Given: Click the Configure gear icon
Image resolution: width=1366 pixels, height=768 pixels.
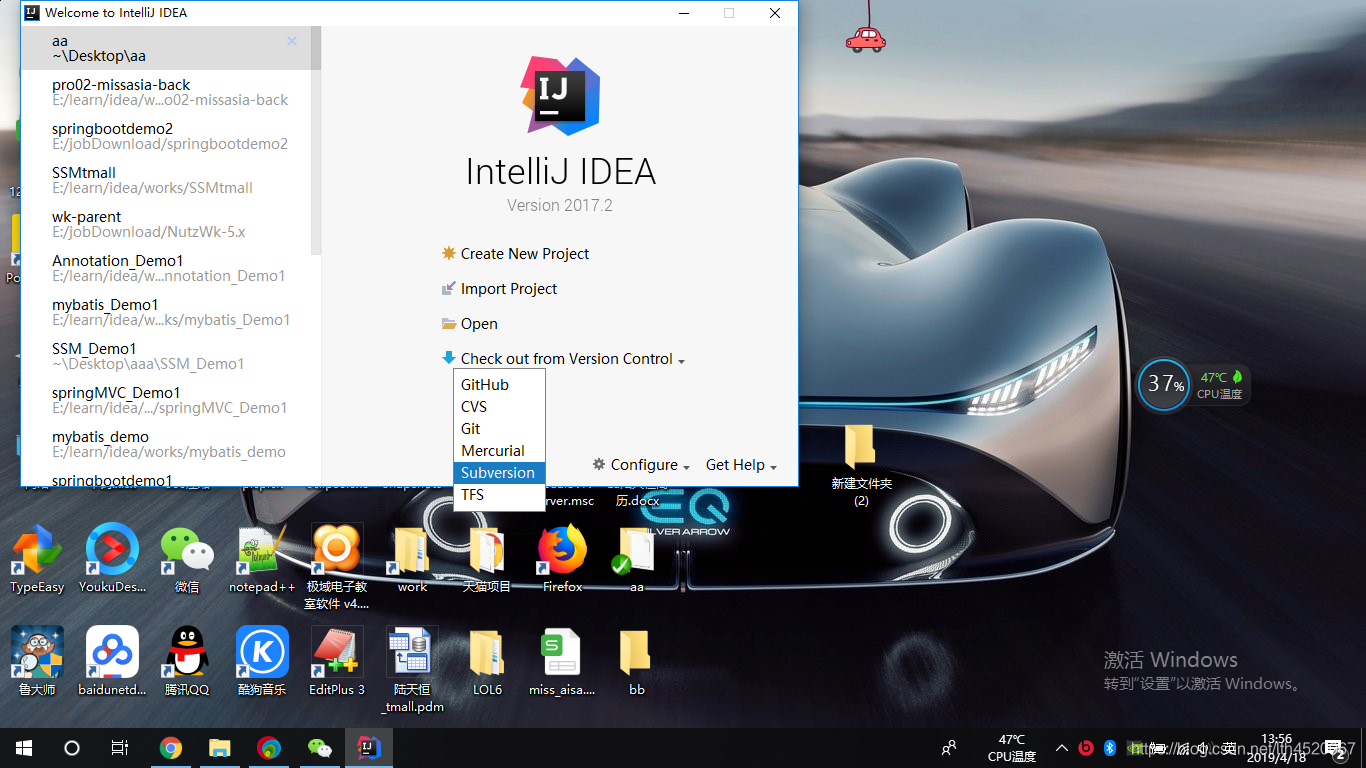Looking at the screenshot, I should [x=599, y=465].
